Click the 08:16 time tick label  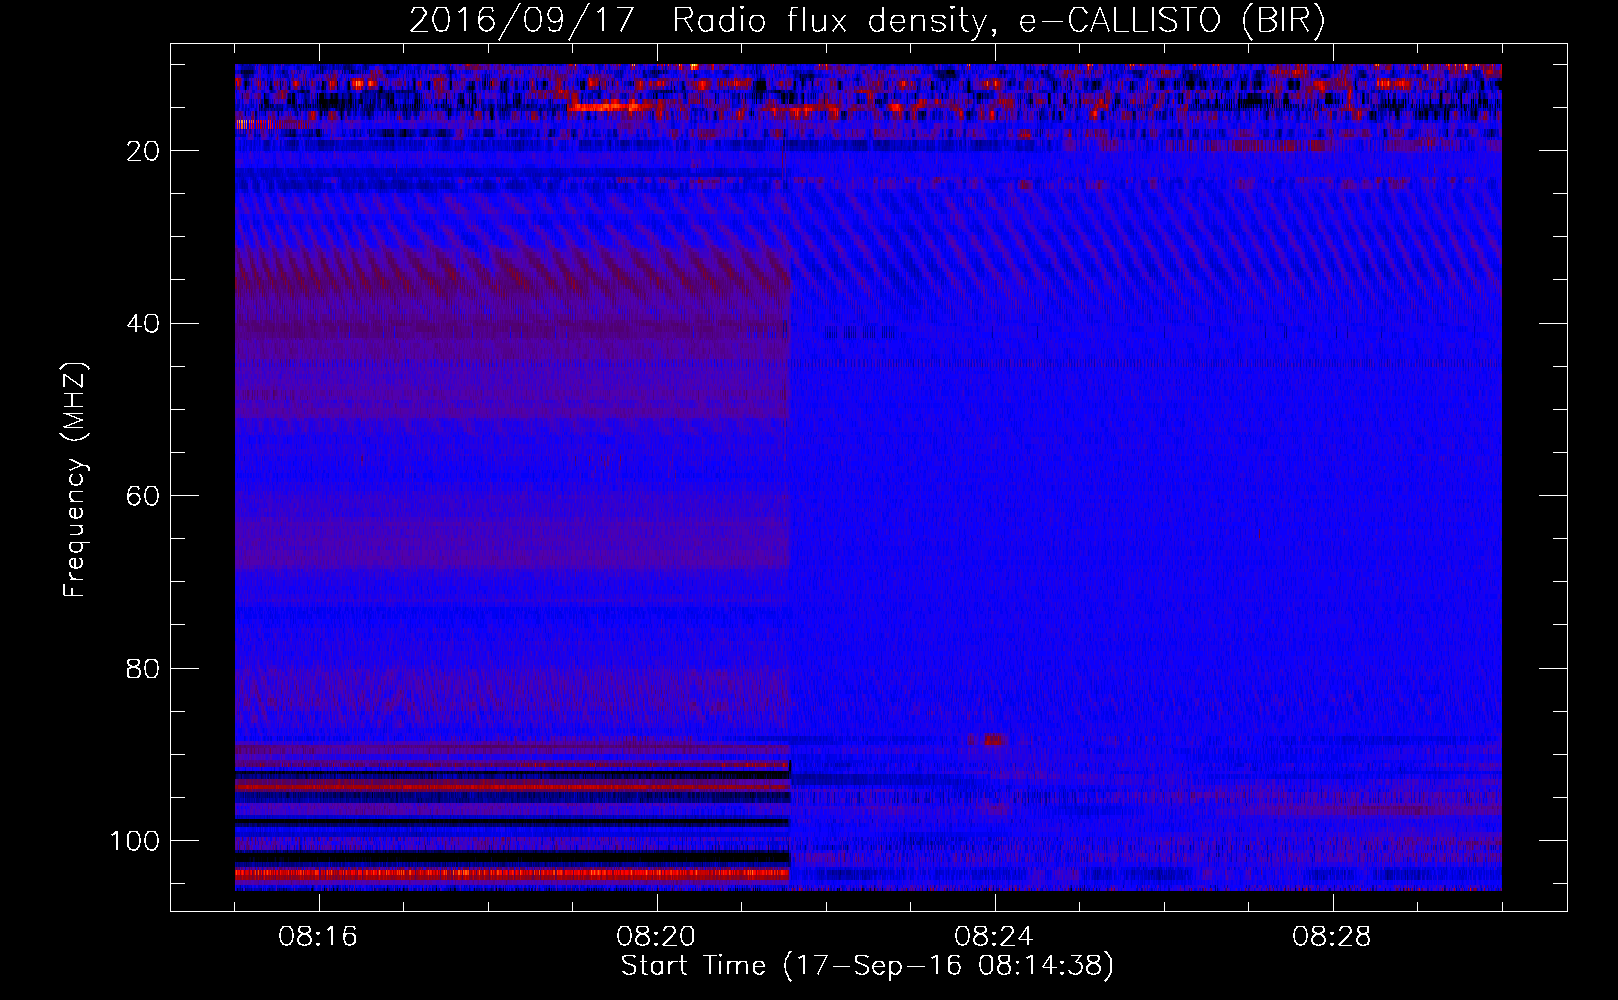point(318,937)
